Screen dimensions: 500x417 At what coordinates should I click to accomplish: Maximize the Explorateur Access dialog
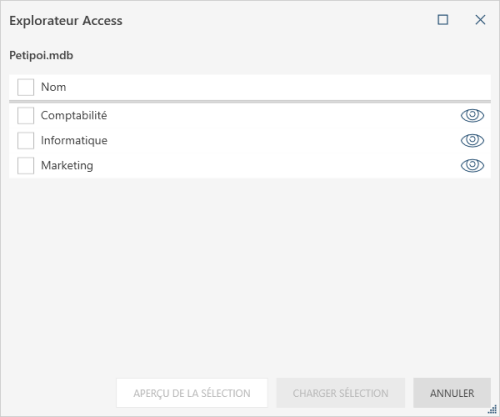pyautogui.click(x=443, y=20)
